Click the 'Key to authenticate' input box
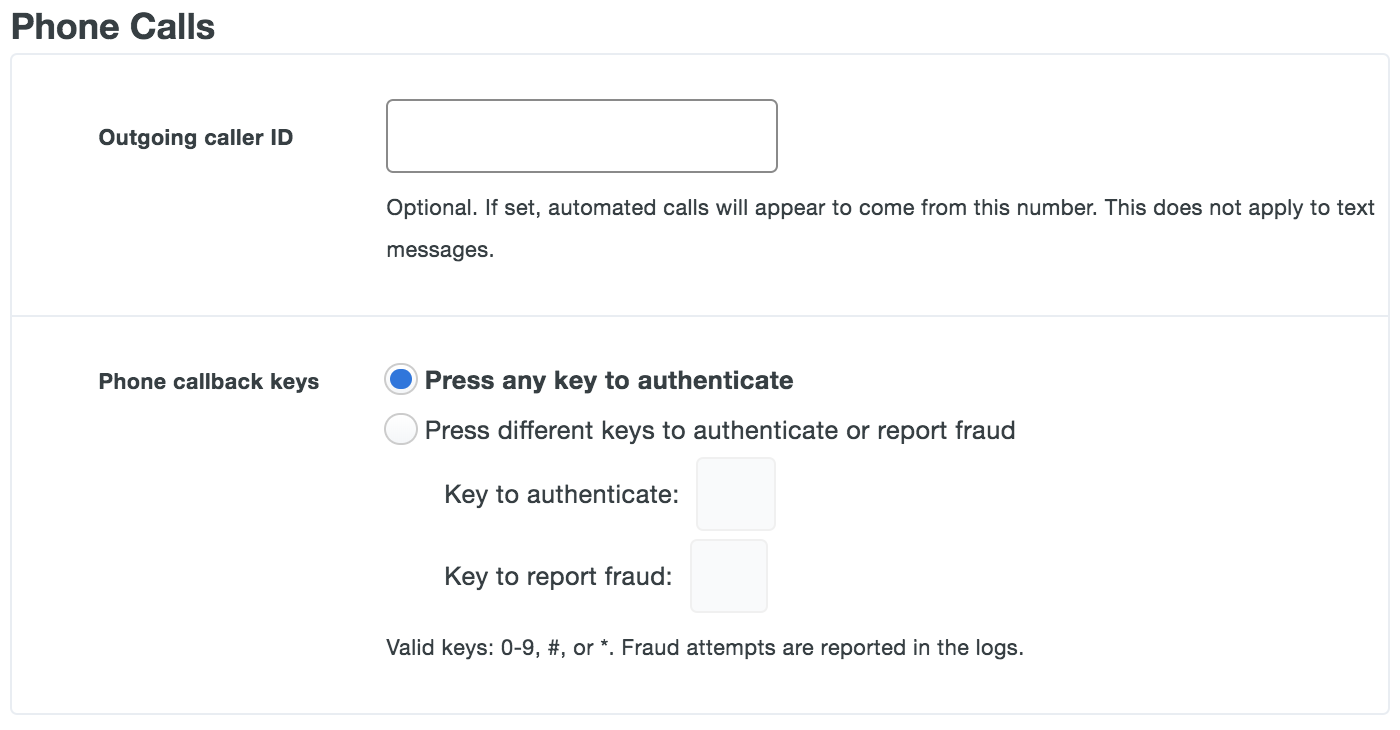Viewport: 1400px width, 730px height. 735,494
